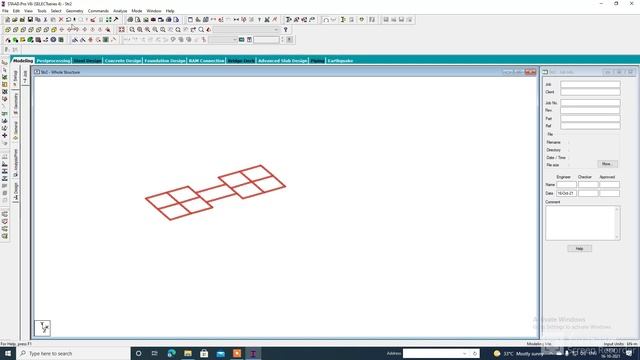This screenshot has width=640, height=360.
Task: Open Microsoft Edge from the taskbar
Action: 171,353
